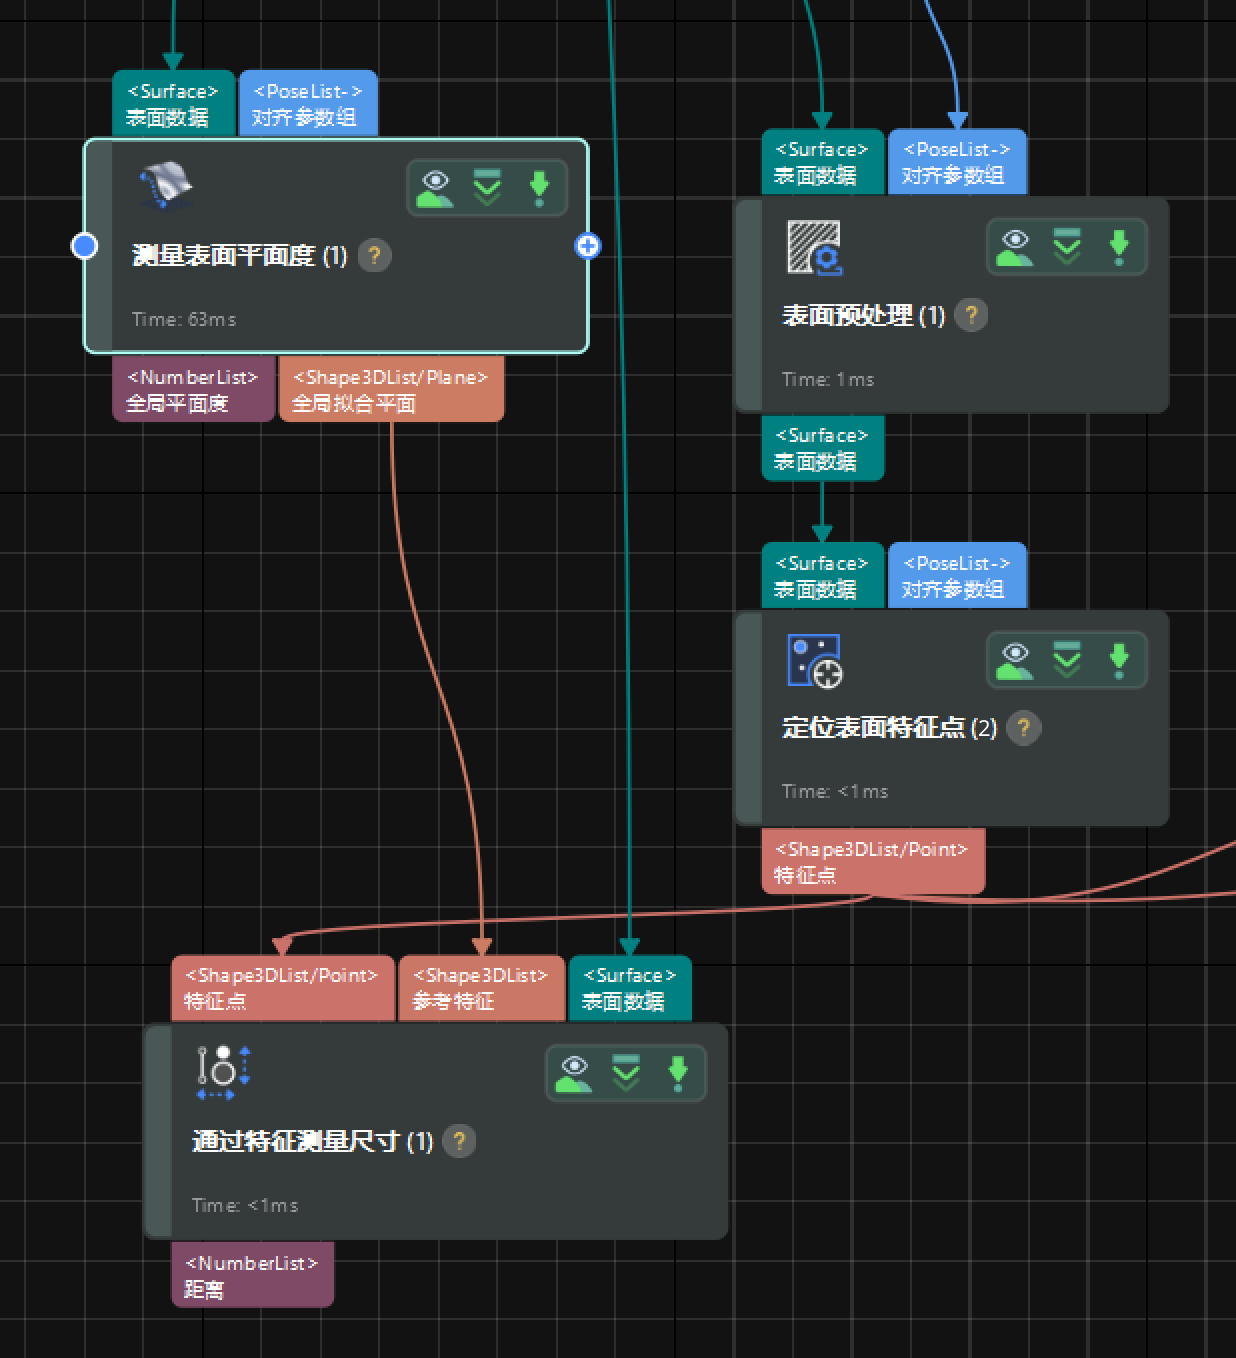The image size is (1236, 1358).
Task: Open help for 定位表面特征点 (2)
Action: coord(1023,727)
